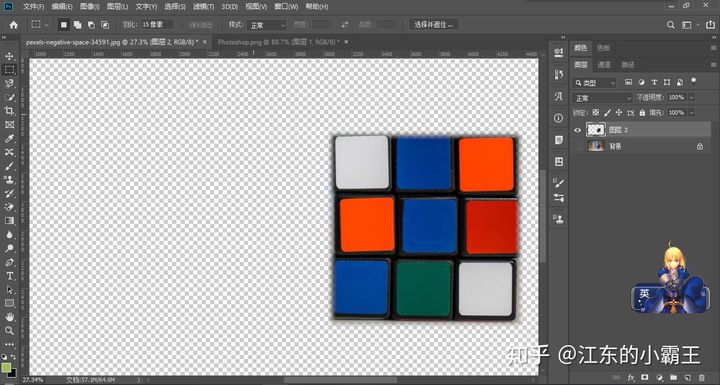Hide 图层 2 using its eye icon
720x385 pixels.
pos(578,130)
